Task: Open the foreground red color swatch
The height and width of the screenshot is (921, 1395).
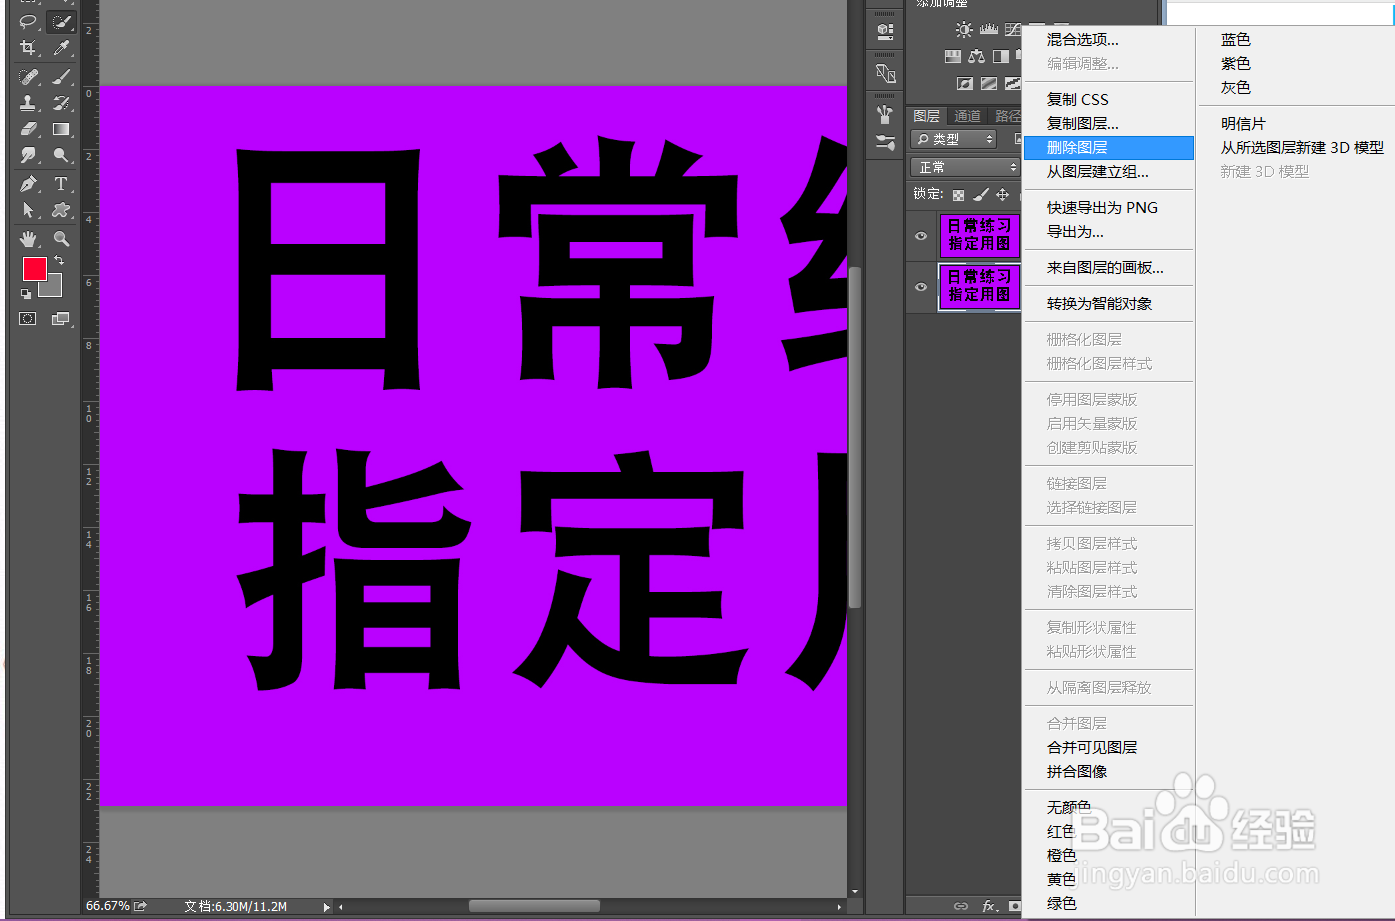Action: (x=34, y=268)
